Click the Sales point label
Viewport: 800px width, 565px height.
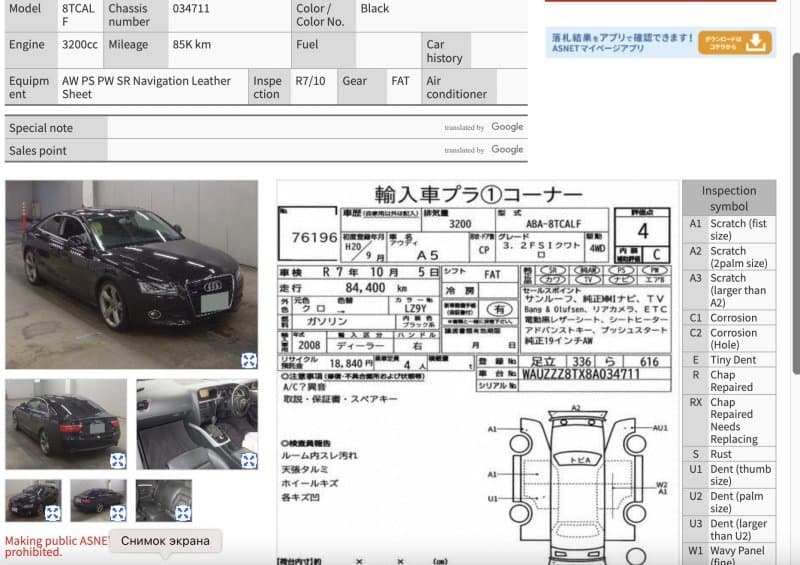coord(38,151)
